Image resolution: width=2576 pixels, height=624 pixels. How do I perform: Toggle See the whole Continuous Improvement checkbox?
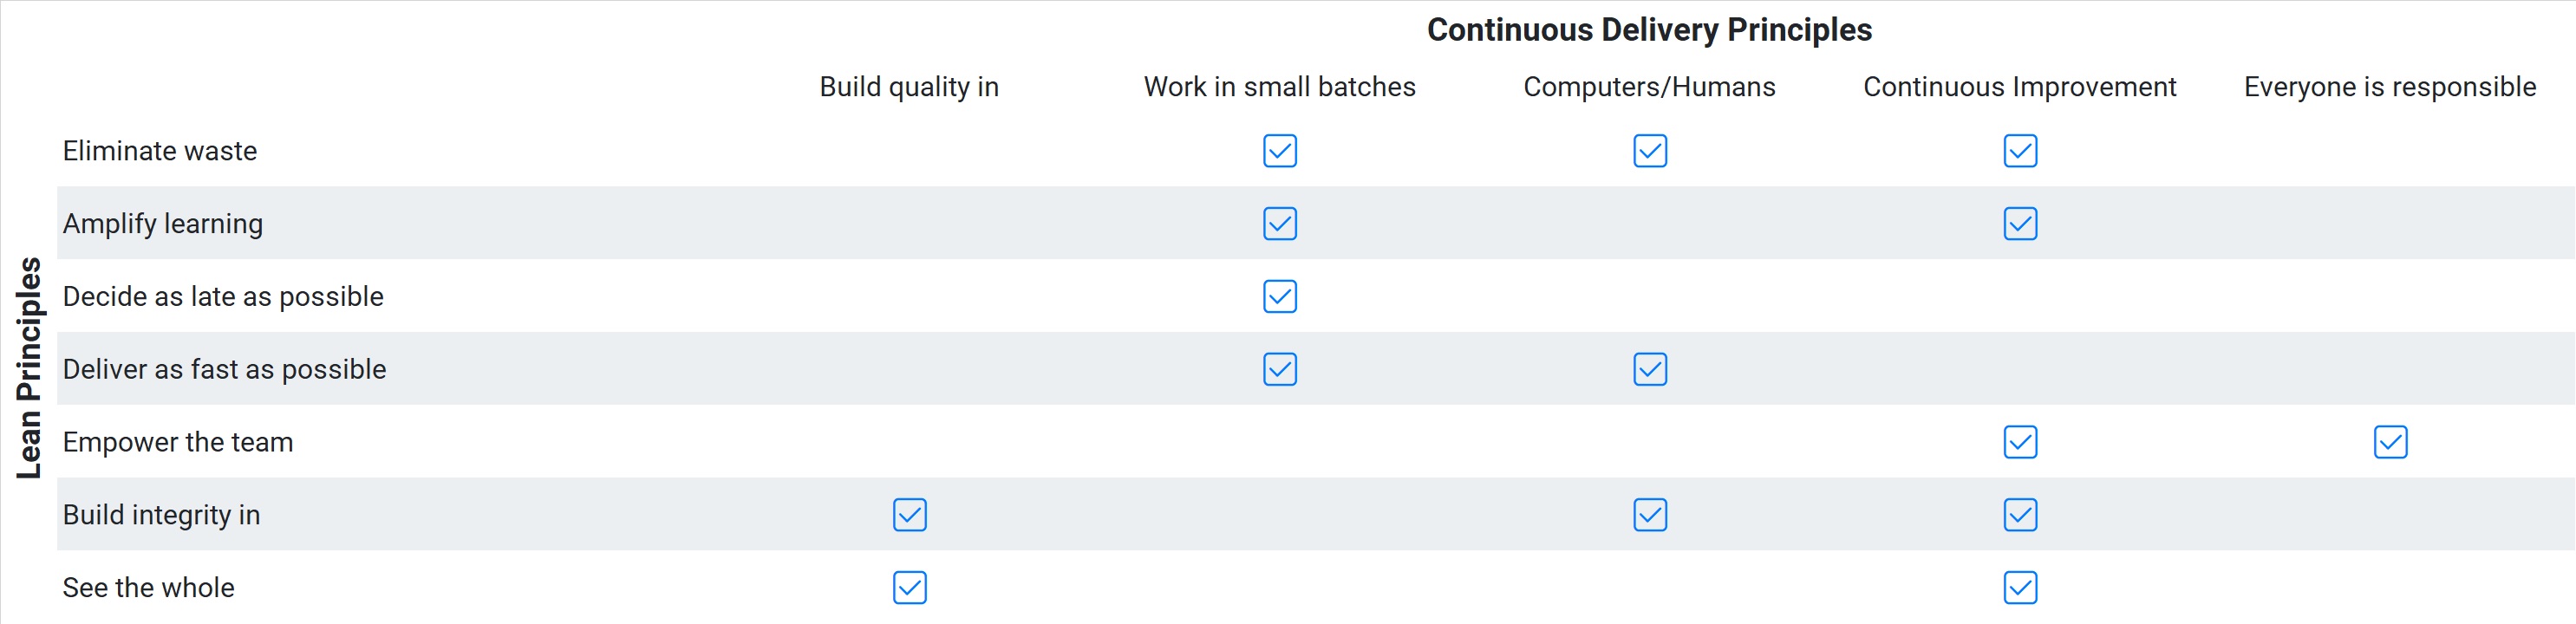pyautogui.click(x=2019, y=588)
